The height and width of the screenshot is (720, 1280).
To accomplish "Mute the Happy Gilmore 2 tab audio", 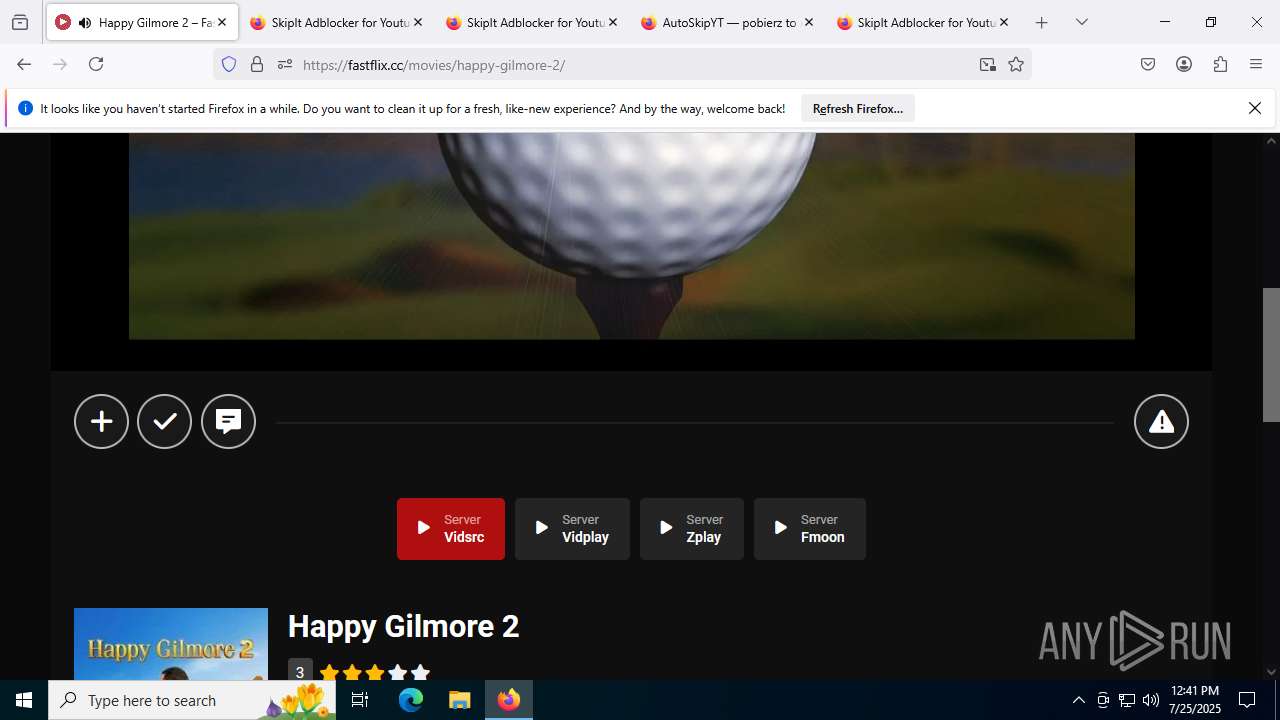I will 85,22.
